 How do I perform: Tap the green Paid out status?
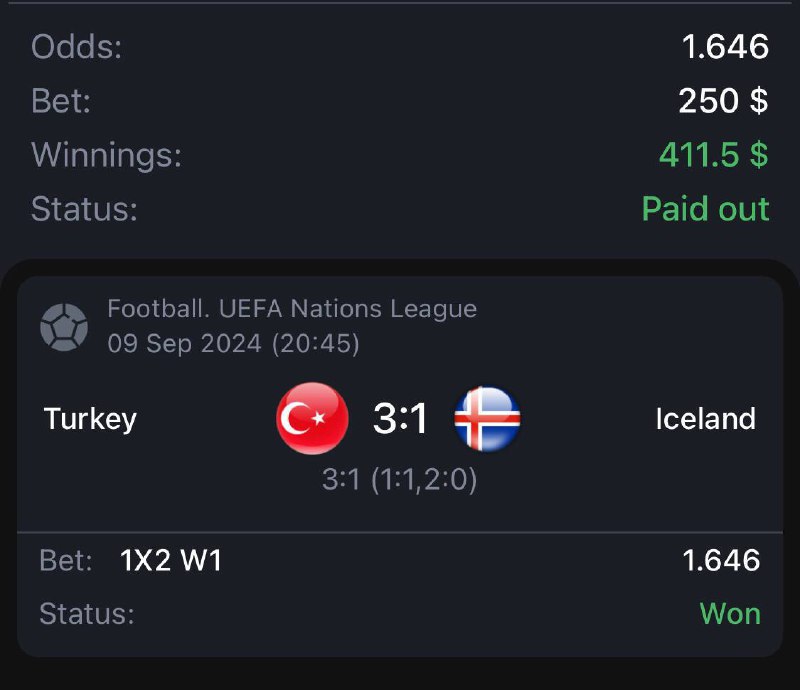tap(705, 209)
